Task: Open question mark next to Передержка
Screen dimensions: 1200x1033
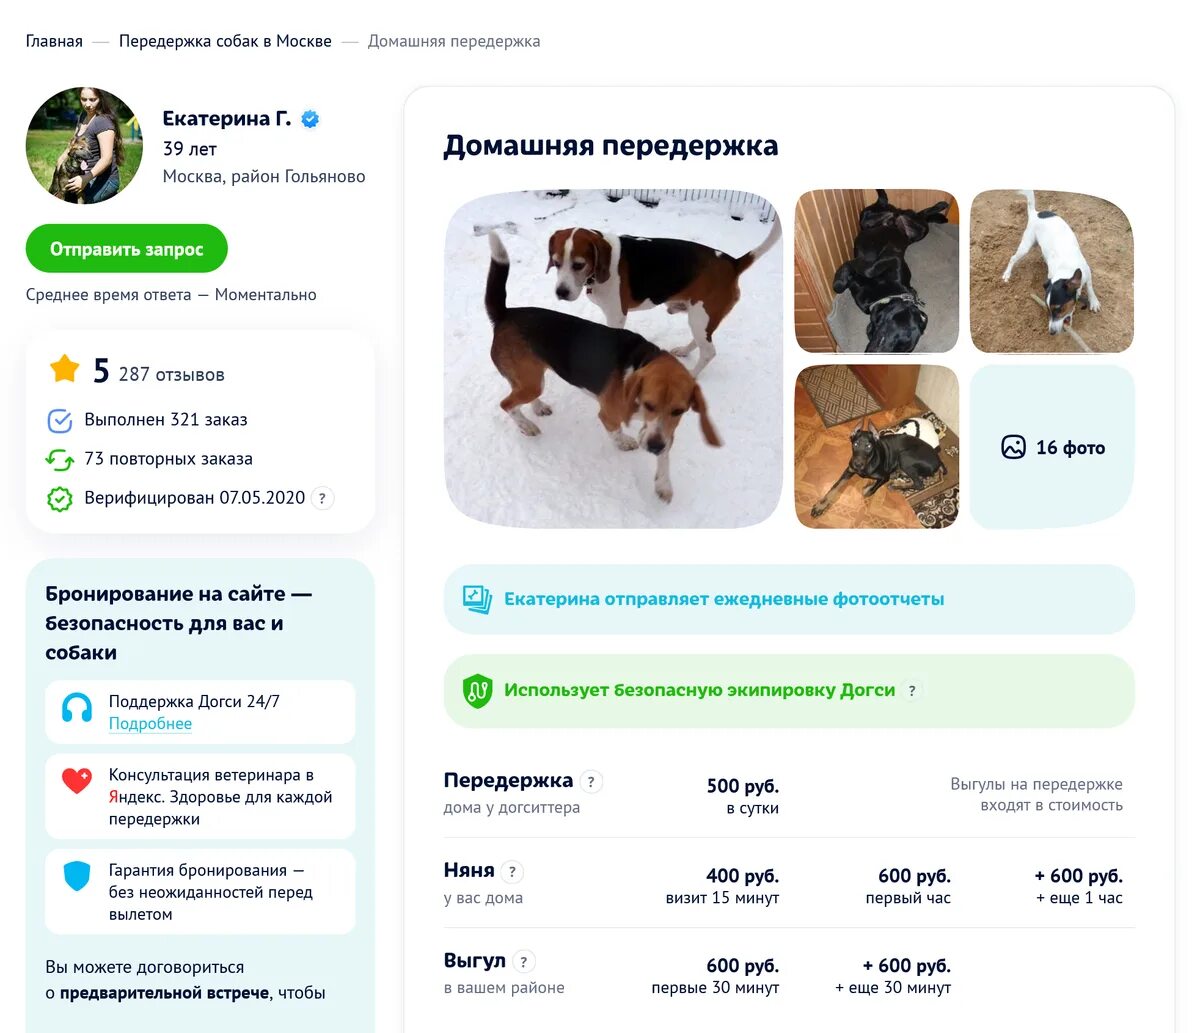Action: (591, 782)
